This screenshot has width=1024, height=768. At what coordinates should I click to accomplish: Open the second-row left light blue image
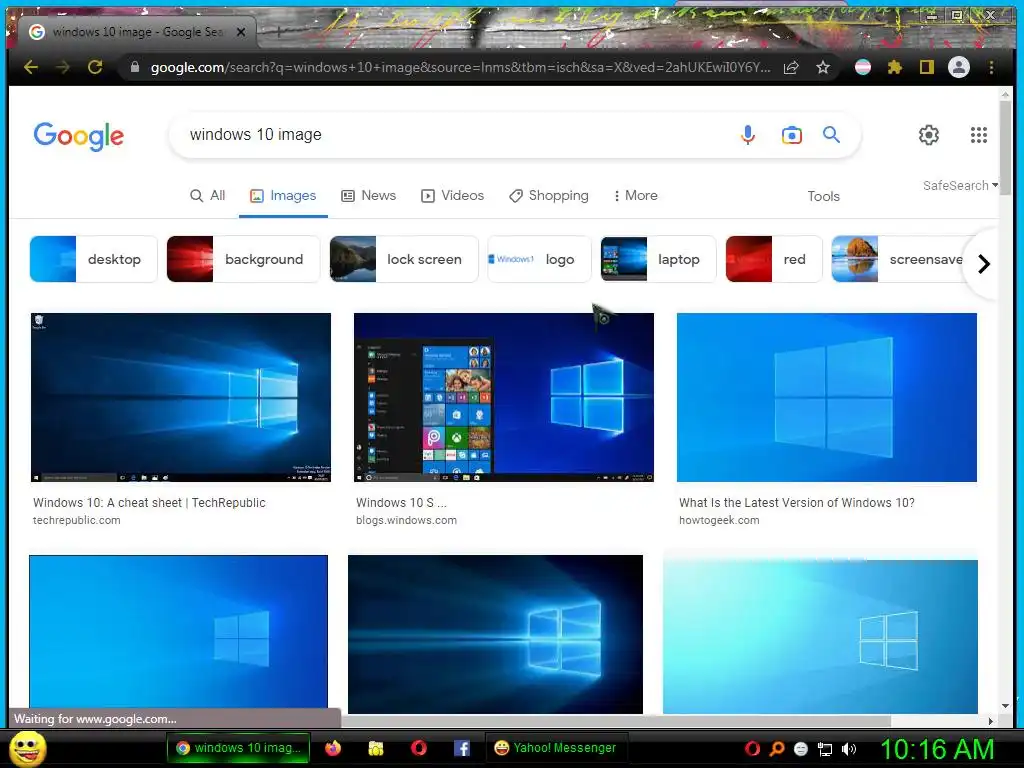[178, 632]
